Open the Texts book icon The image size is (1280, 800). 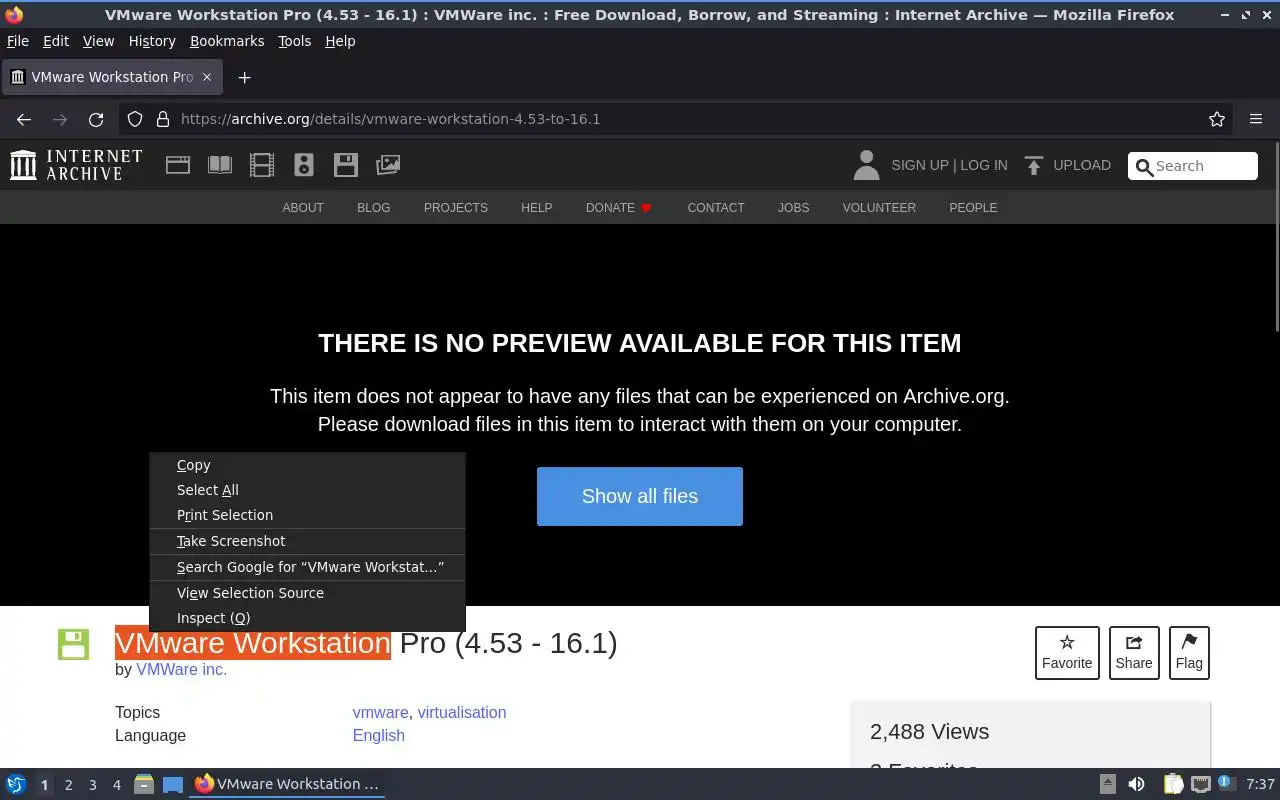[x=220, y=165]
